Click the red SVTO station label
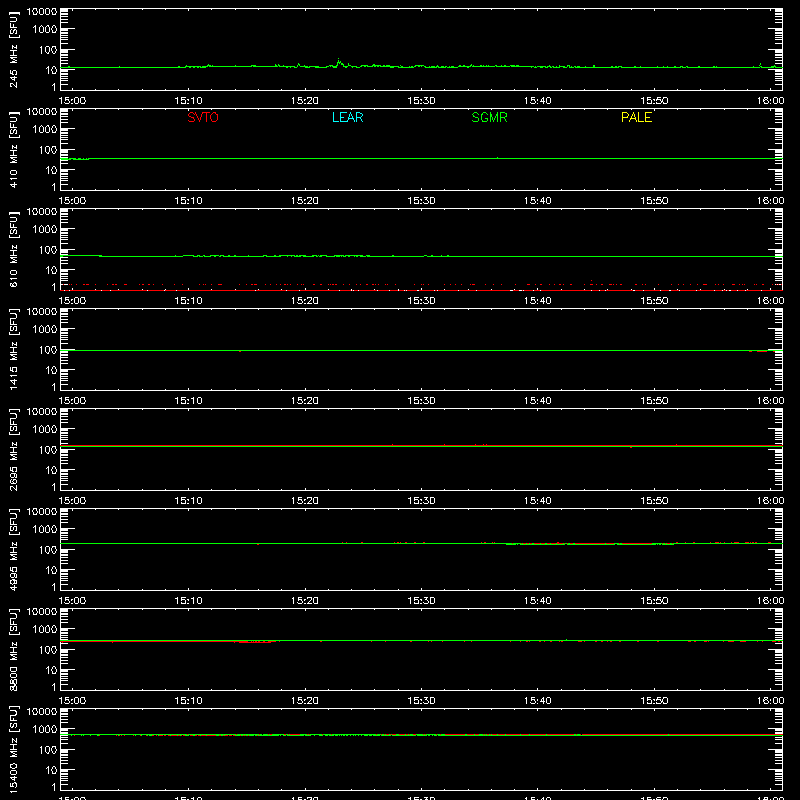 tap(203, 117)
